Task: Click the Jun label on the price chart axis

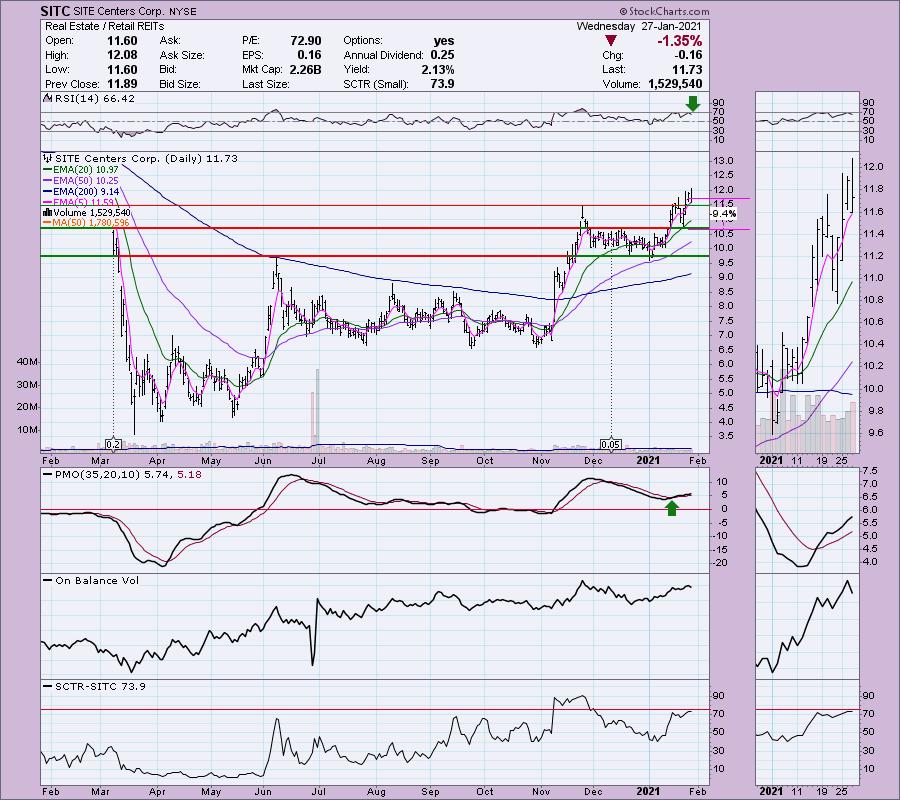Action: [x=263, y=461]
